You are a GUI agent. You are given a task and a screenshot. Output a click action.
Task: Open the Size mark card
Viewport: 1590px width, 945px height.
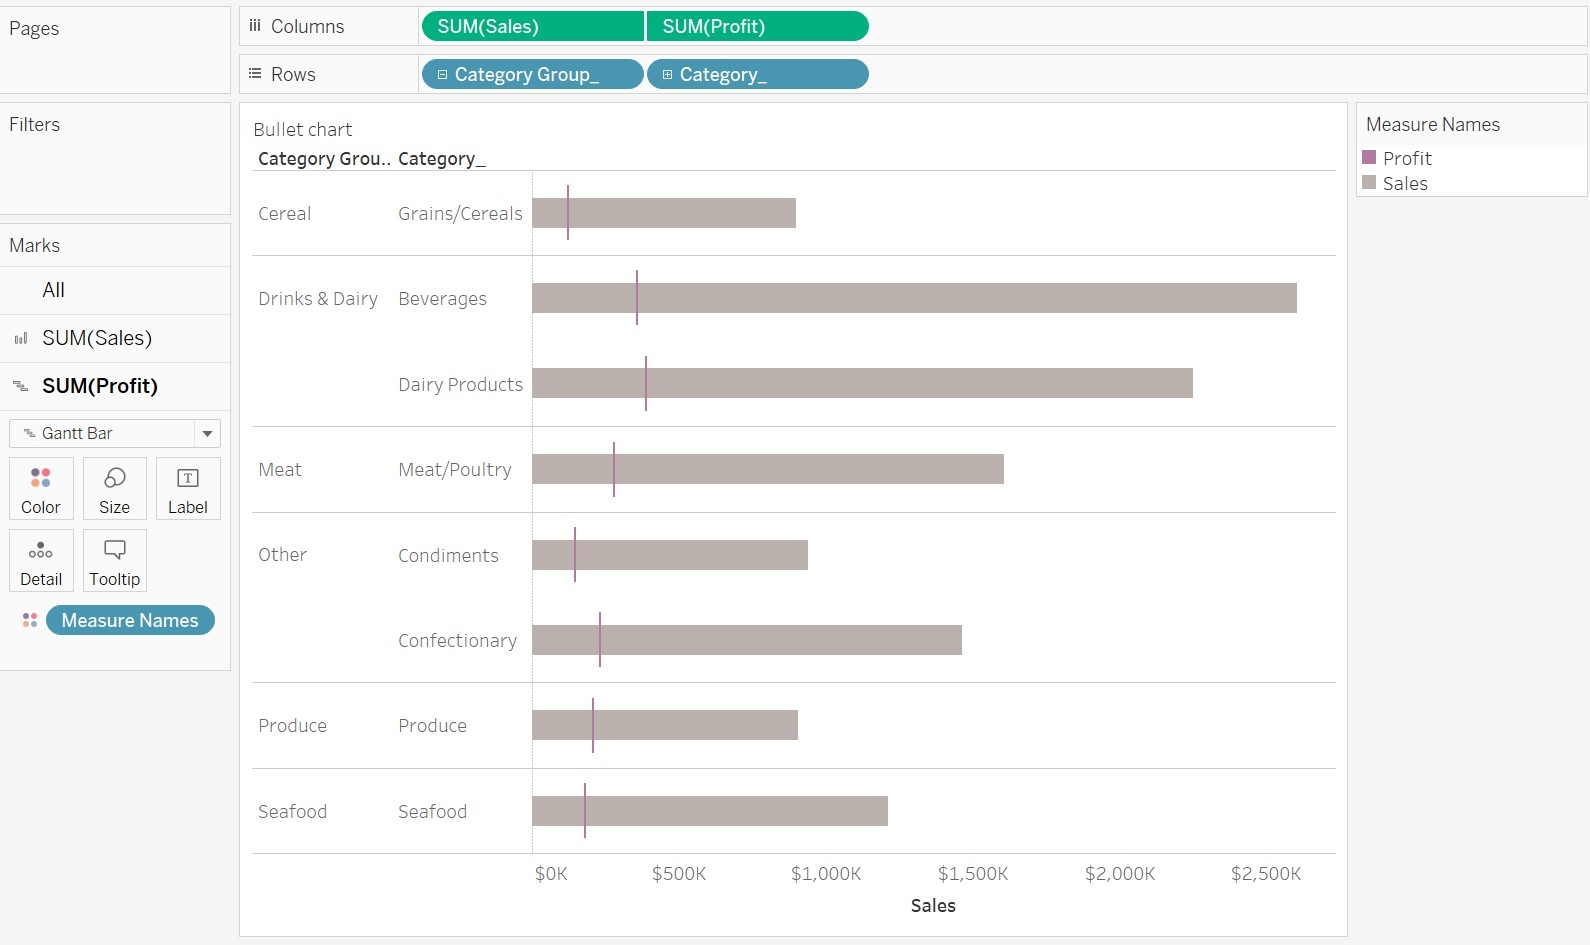coord(114,489)
